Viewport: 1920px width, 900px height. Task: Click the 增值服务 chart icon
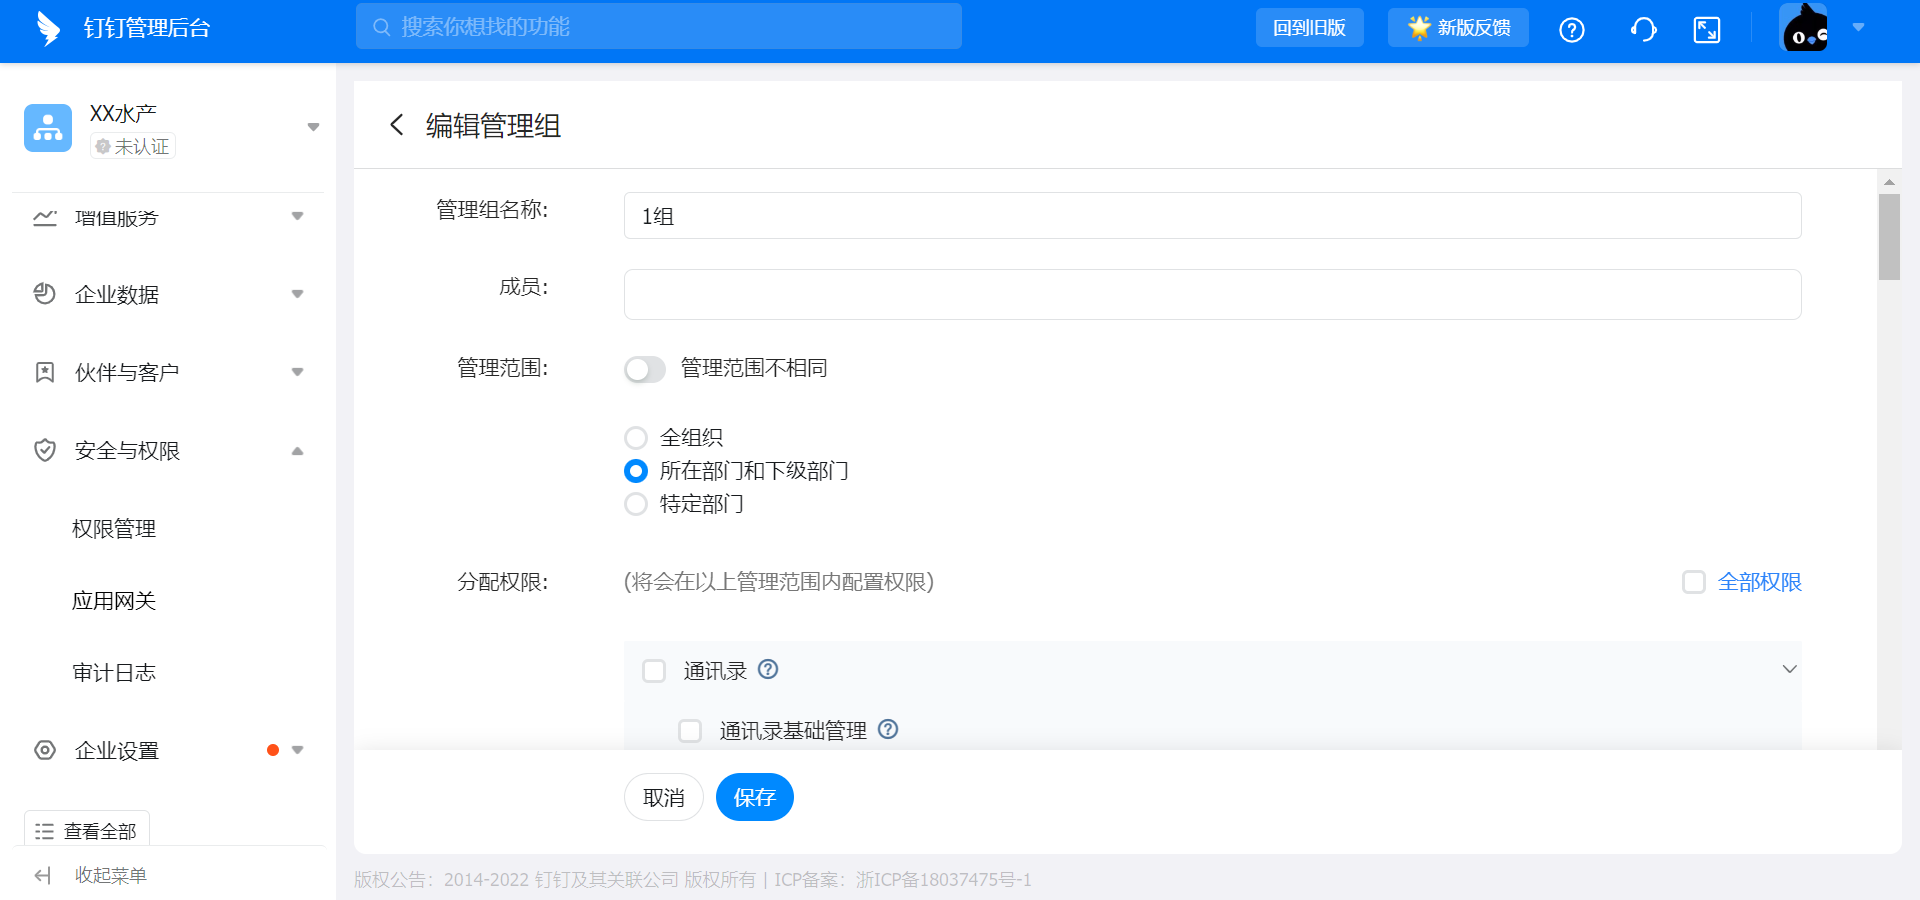tap(44, 217)
